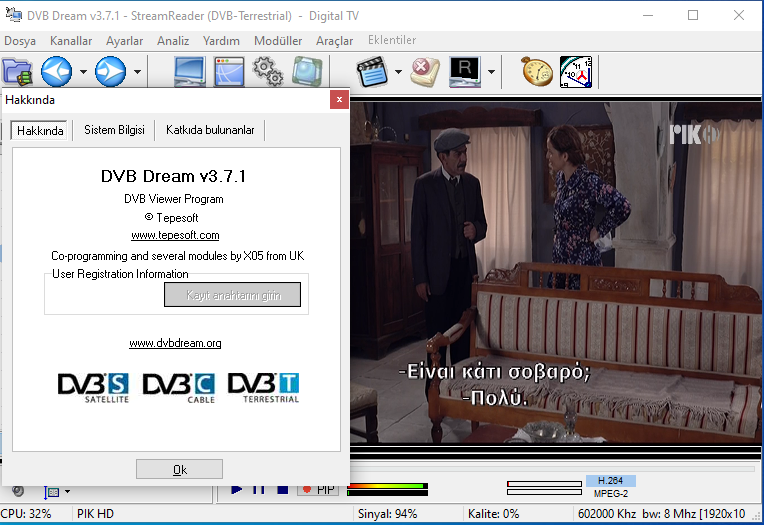Viewport: 764px width, 525px height.
Task: Click the speaker volume icon at bottom-left
Action: (18, 491)
